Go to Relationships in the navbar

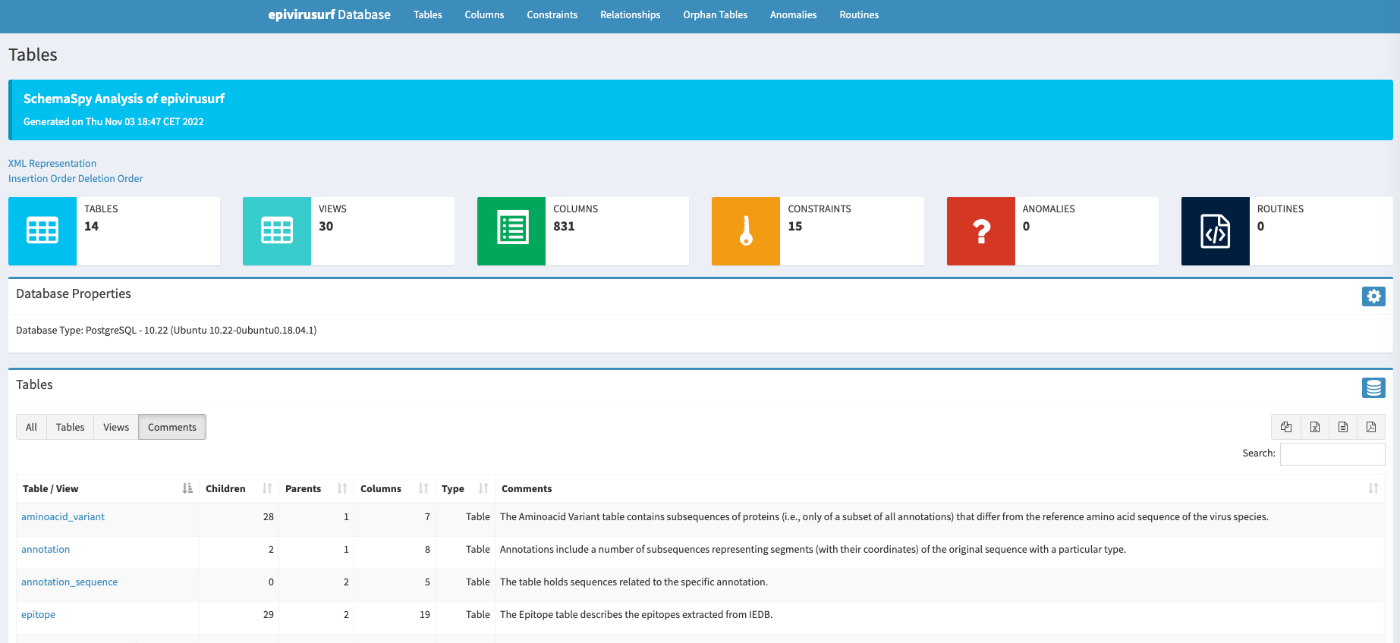pyautogui.click(x=630, y=15)
